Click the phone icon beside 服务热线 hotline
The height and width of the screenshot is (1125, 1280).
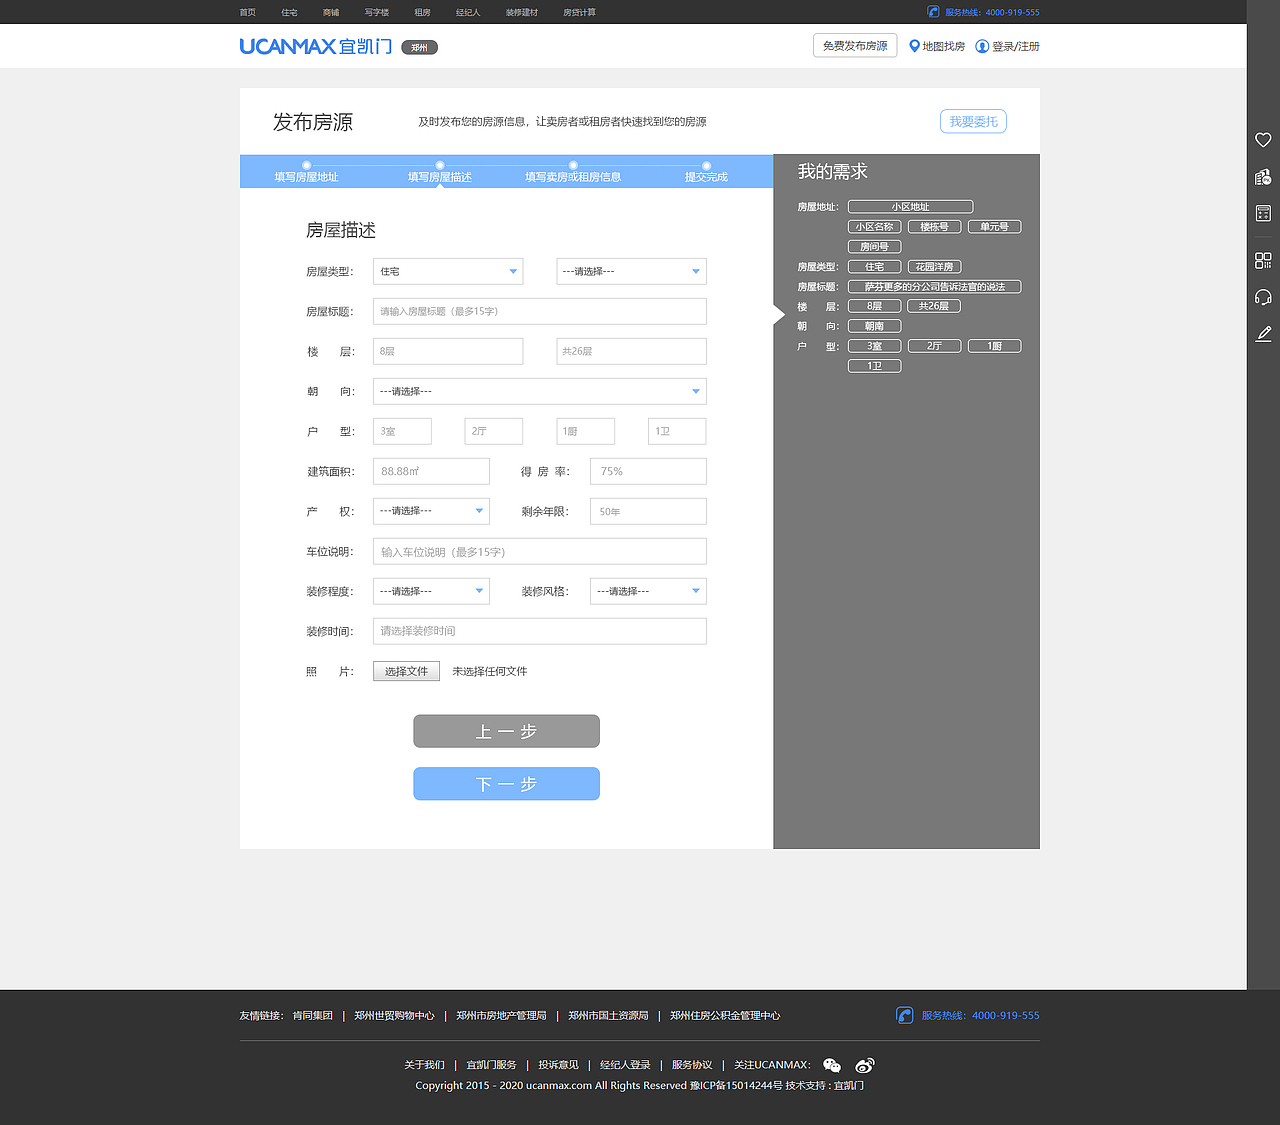tap(904, 1015)
